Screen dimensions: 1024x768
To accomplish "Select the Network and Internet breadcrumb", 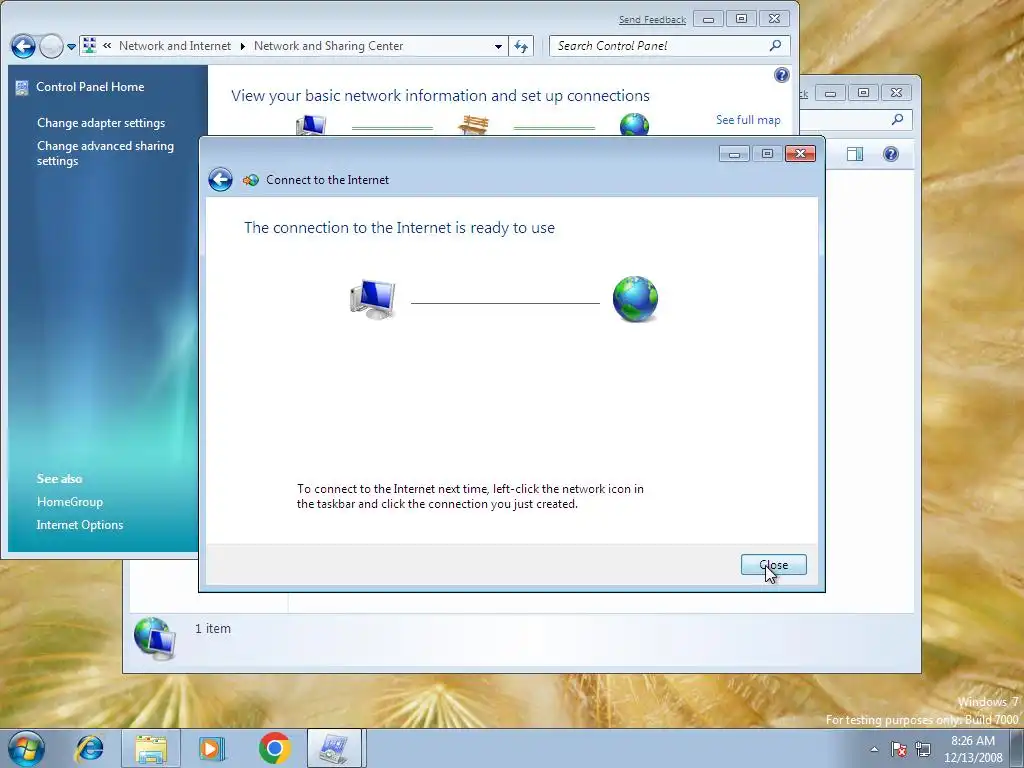I will pyautogui.click(x=175, y=46).
